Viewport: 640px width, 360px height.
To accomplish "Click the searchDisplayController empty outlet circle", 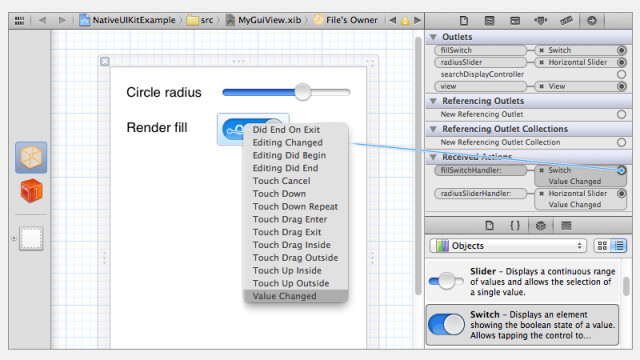I will coord(621,74).
